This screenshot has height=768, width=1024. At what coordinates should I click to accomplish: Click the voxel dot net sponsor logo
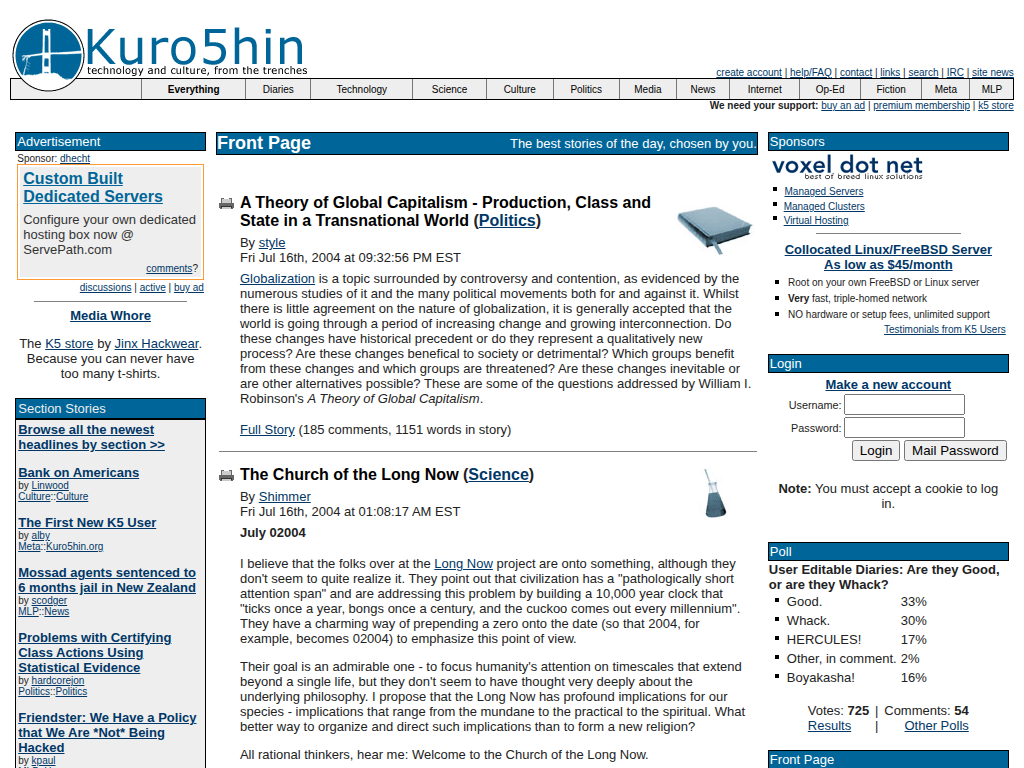tap(847, 167)
